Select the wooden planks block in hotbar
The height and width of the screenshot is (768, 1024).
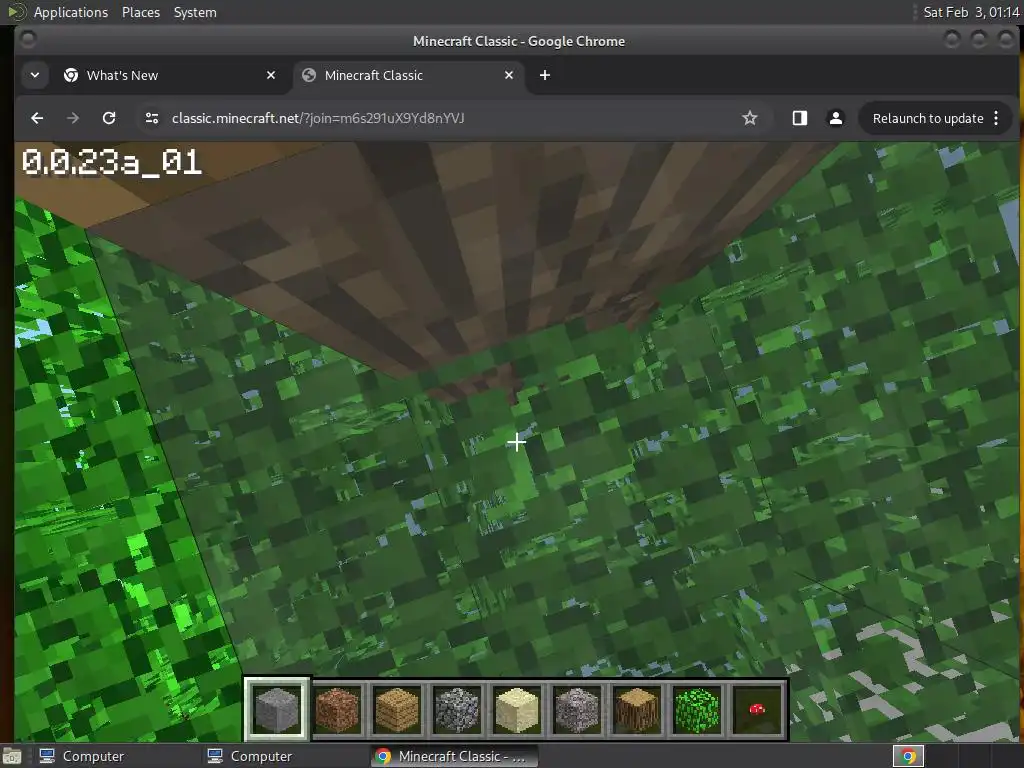pyautogui.click(x=397, y=709)
